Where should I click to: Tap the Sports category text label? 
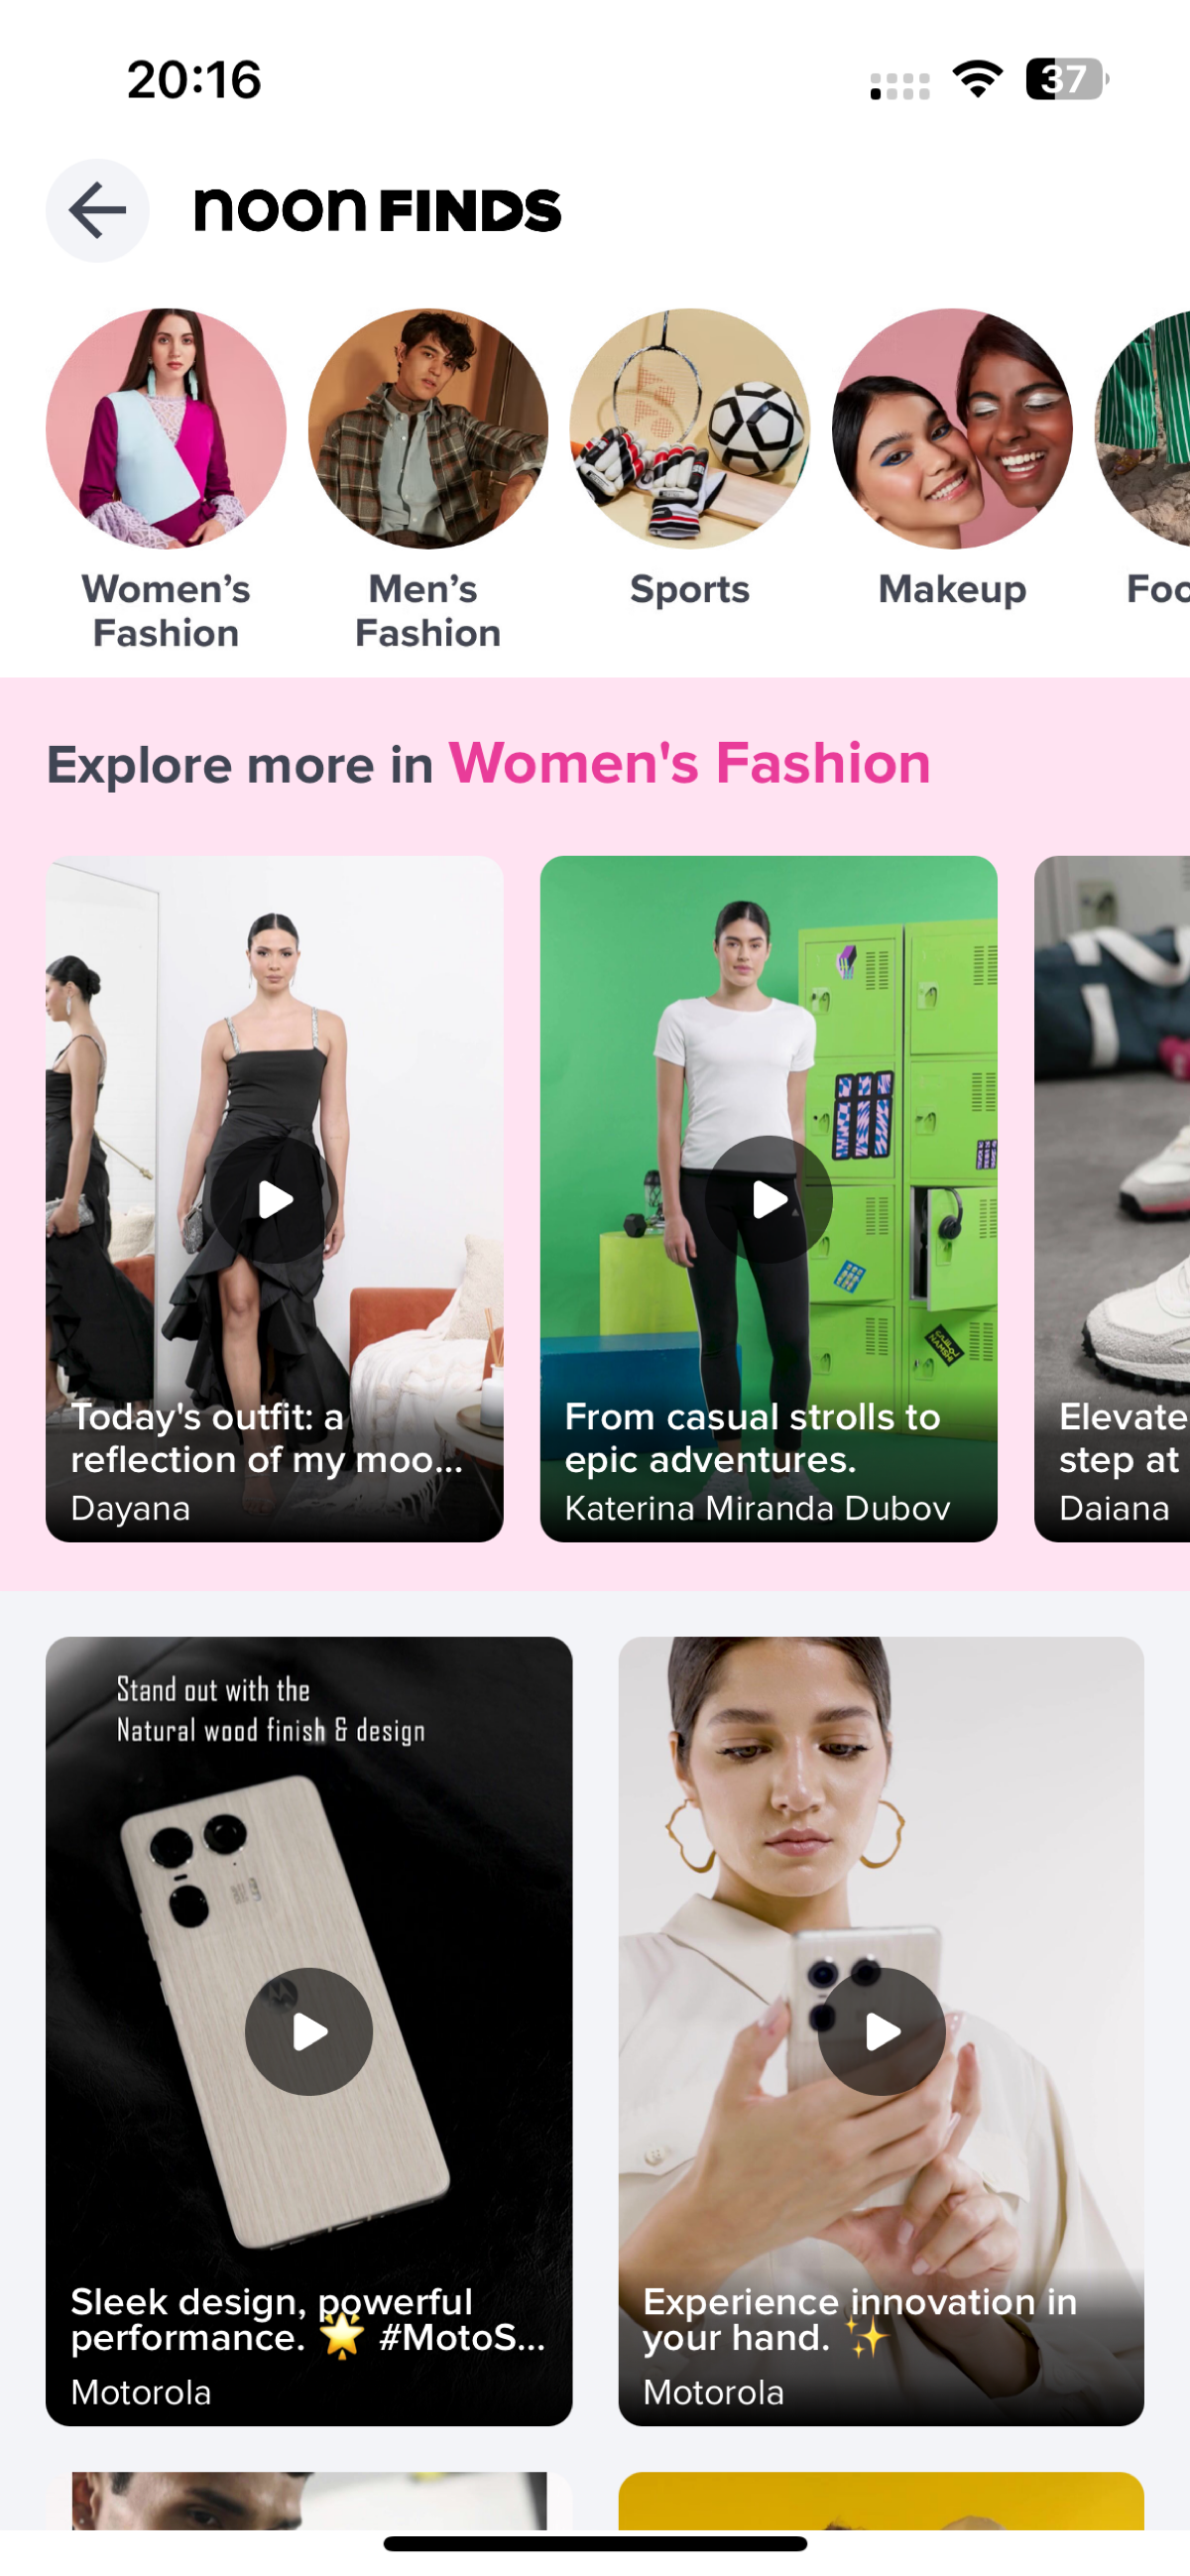point(690,589)
